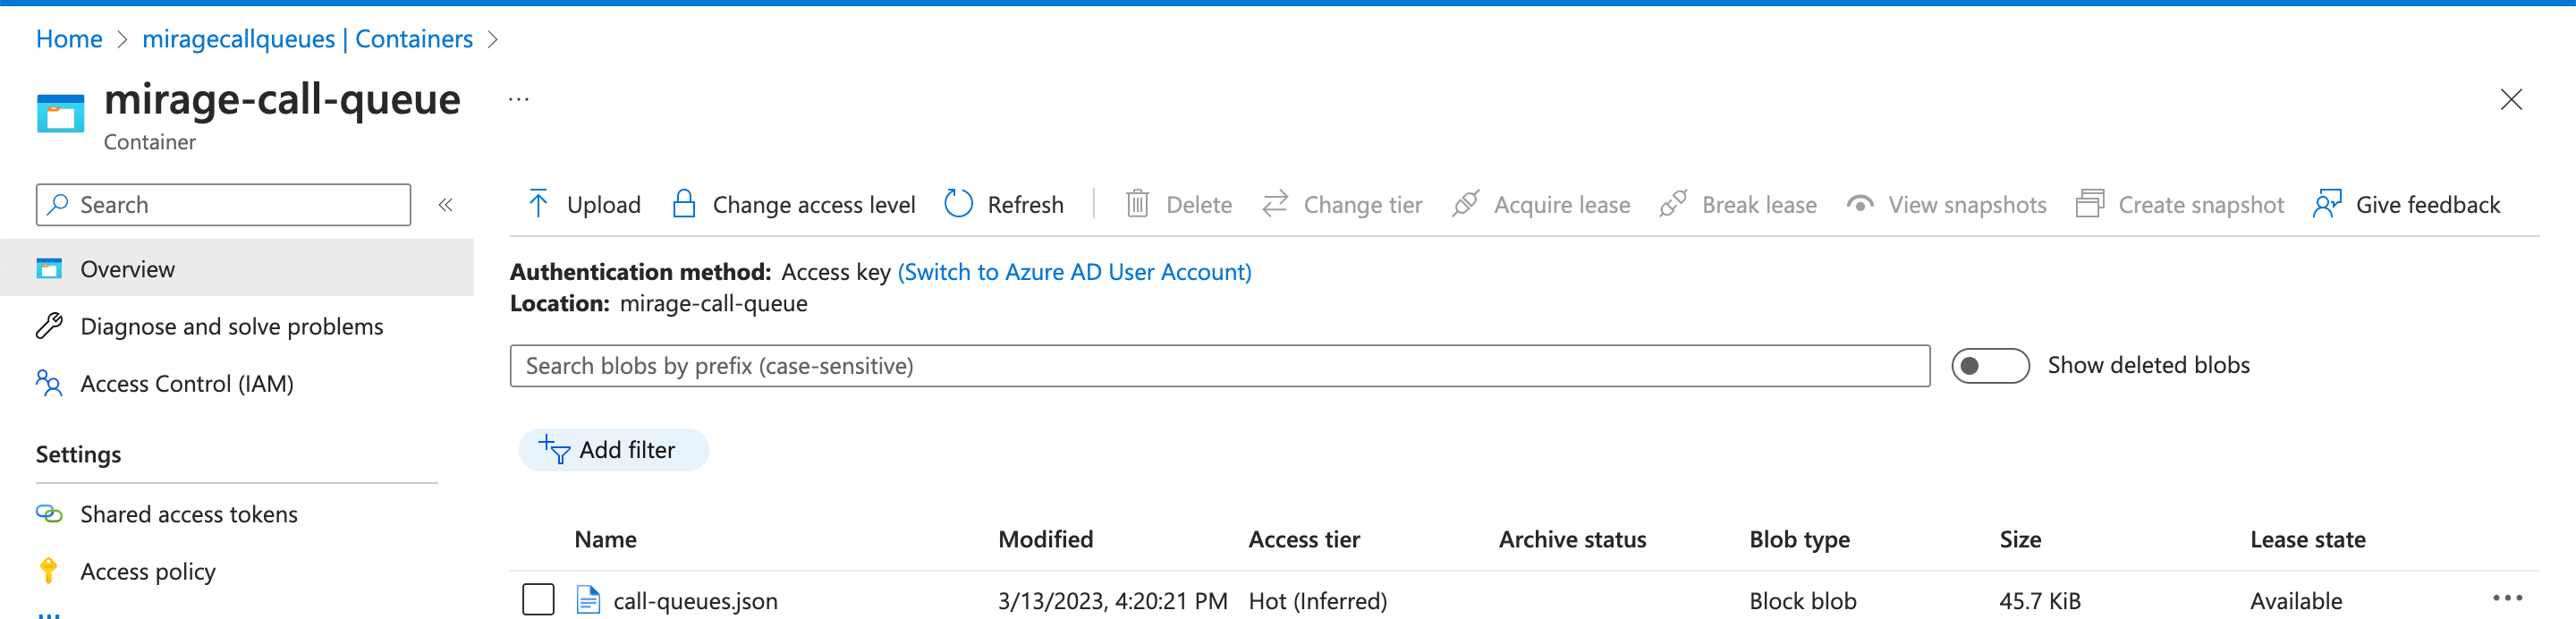Click the Change tier arrows icon
Screen dimensions: 2576x619
(1275, 204)
